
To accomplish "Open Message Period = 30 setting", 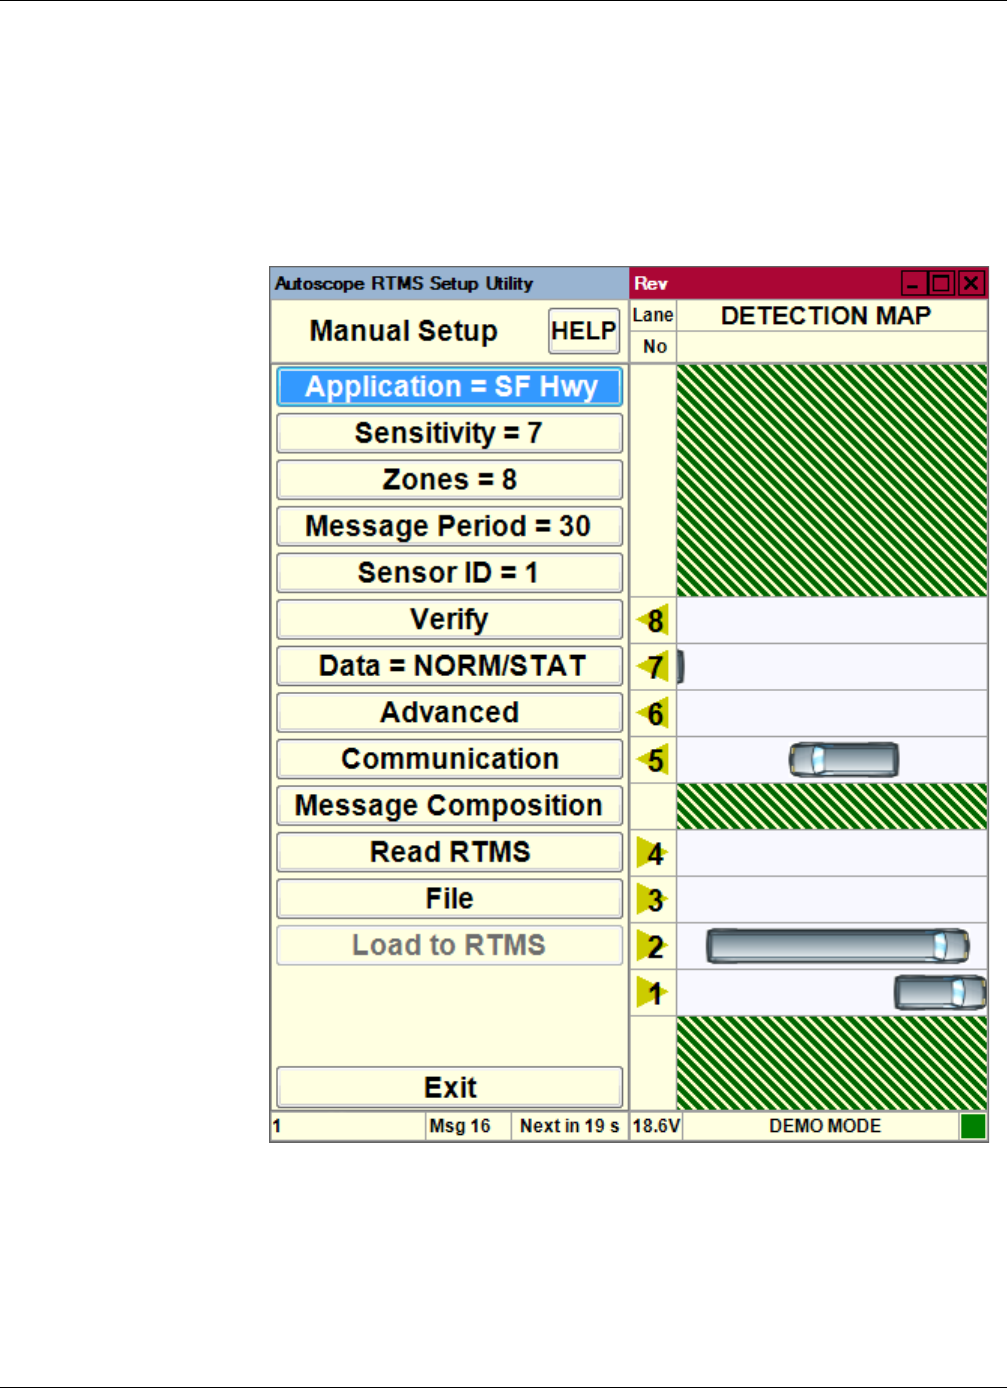I will 450,526.
